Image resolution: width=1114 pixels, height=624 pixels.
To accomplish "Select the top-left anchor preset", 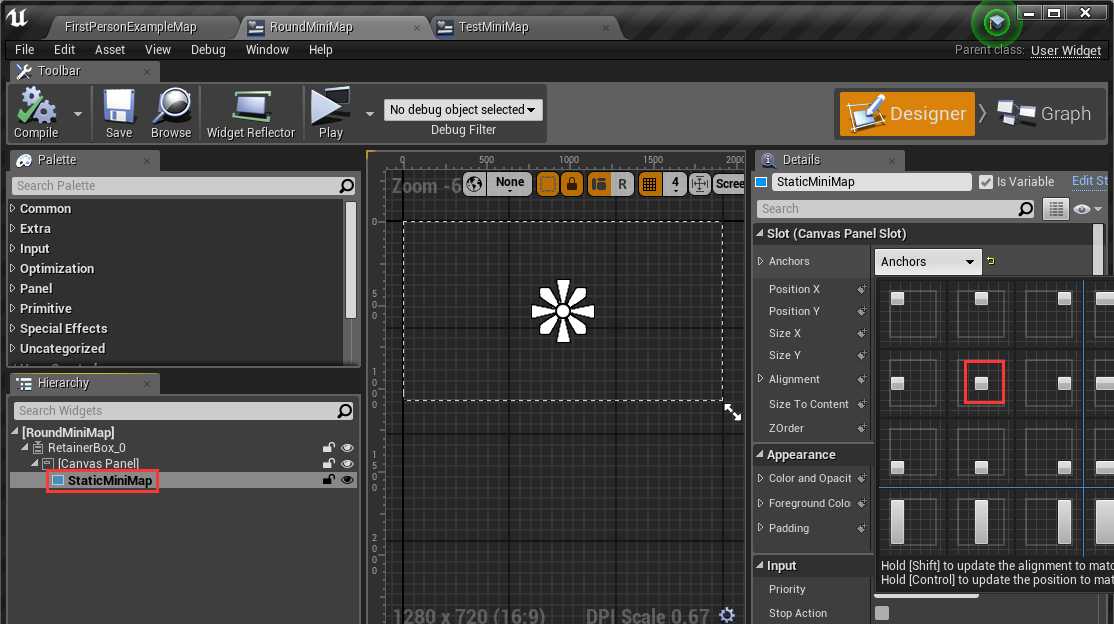I will coord(912,313).
